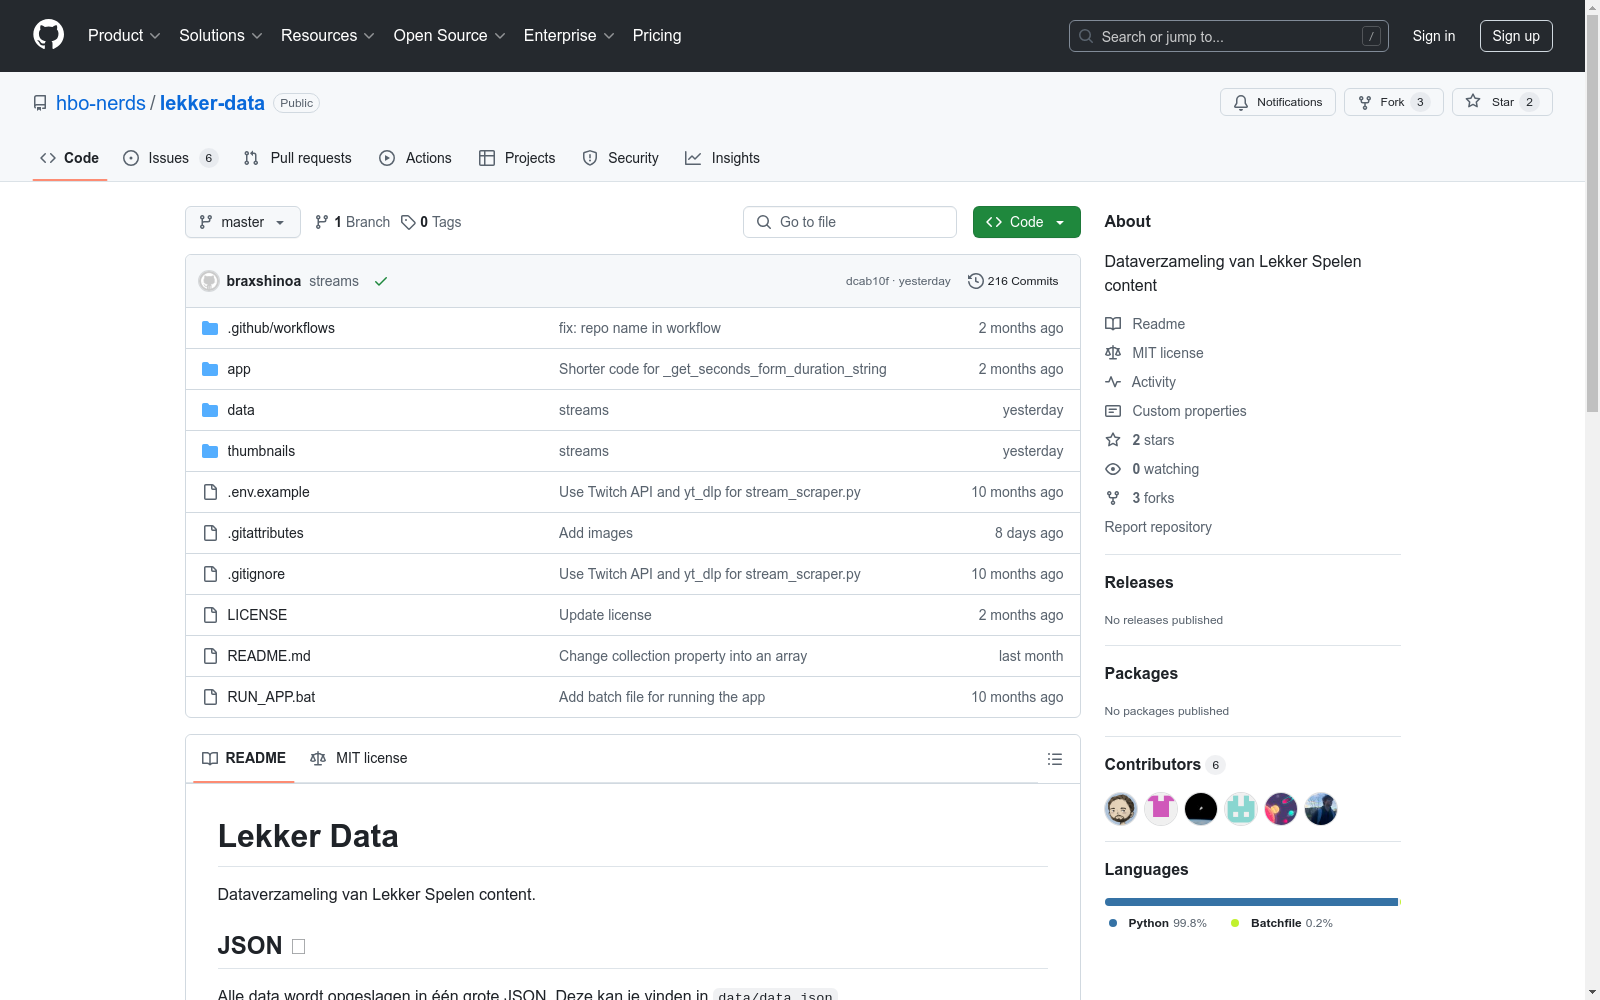Viewport: 1600px width, 1000px height.
Task: Switch to the Issues tab
Action: (x=170, y=158)
